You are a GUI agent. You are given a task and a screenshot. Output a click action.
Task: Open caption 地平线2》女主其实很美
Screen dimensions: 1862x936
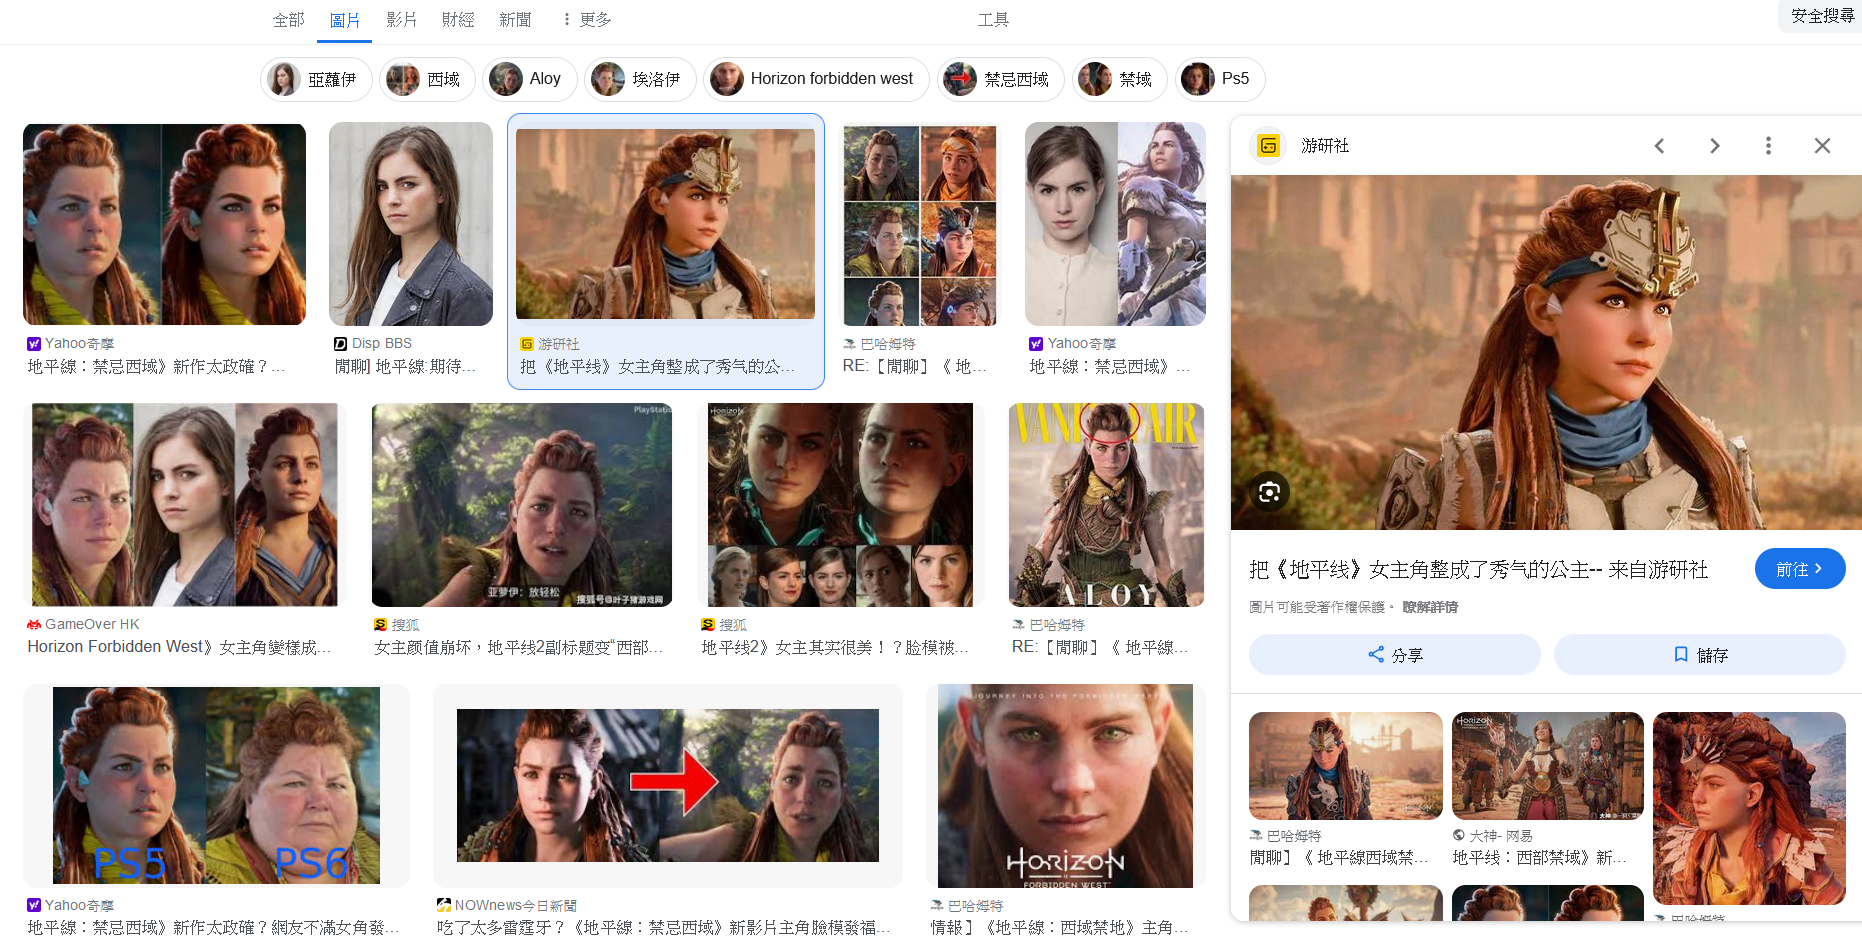pyautogui.click(x=835, y=648)
